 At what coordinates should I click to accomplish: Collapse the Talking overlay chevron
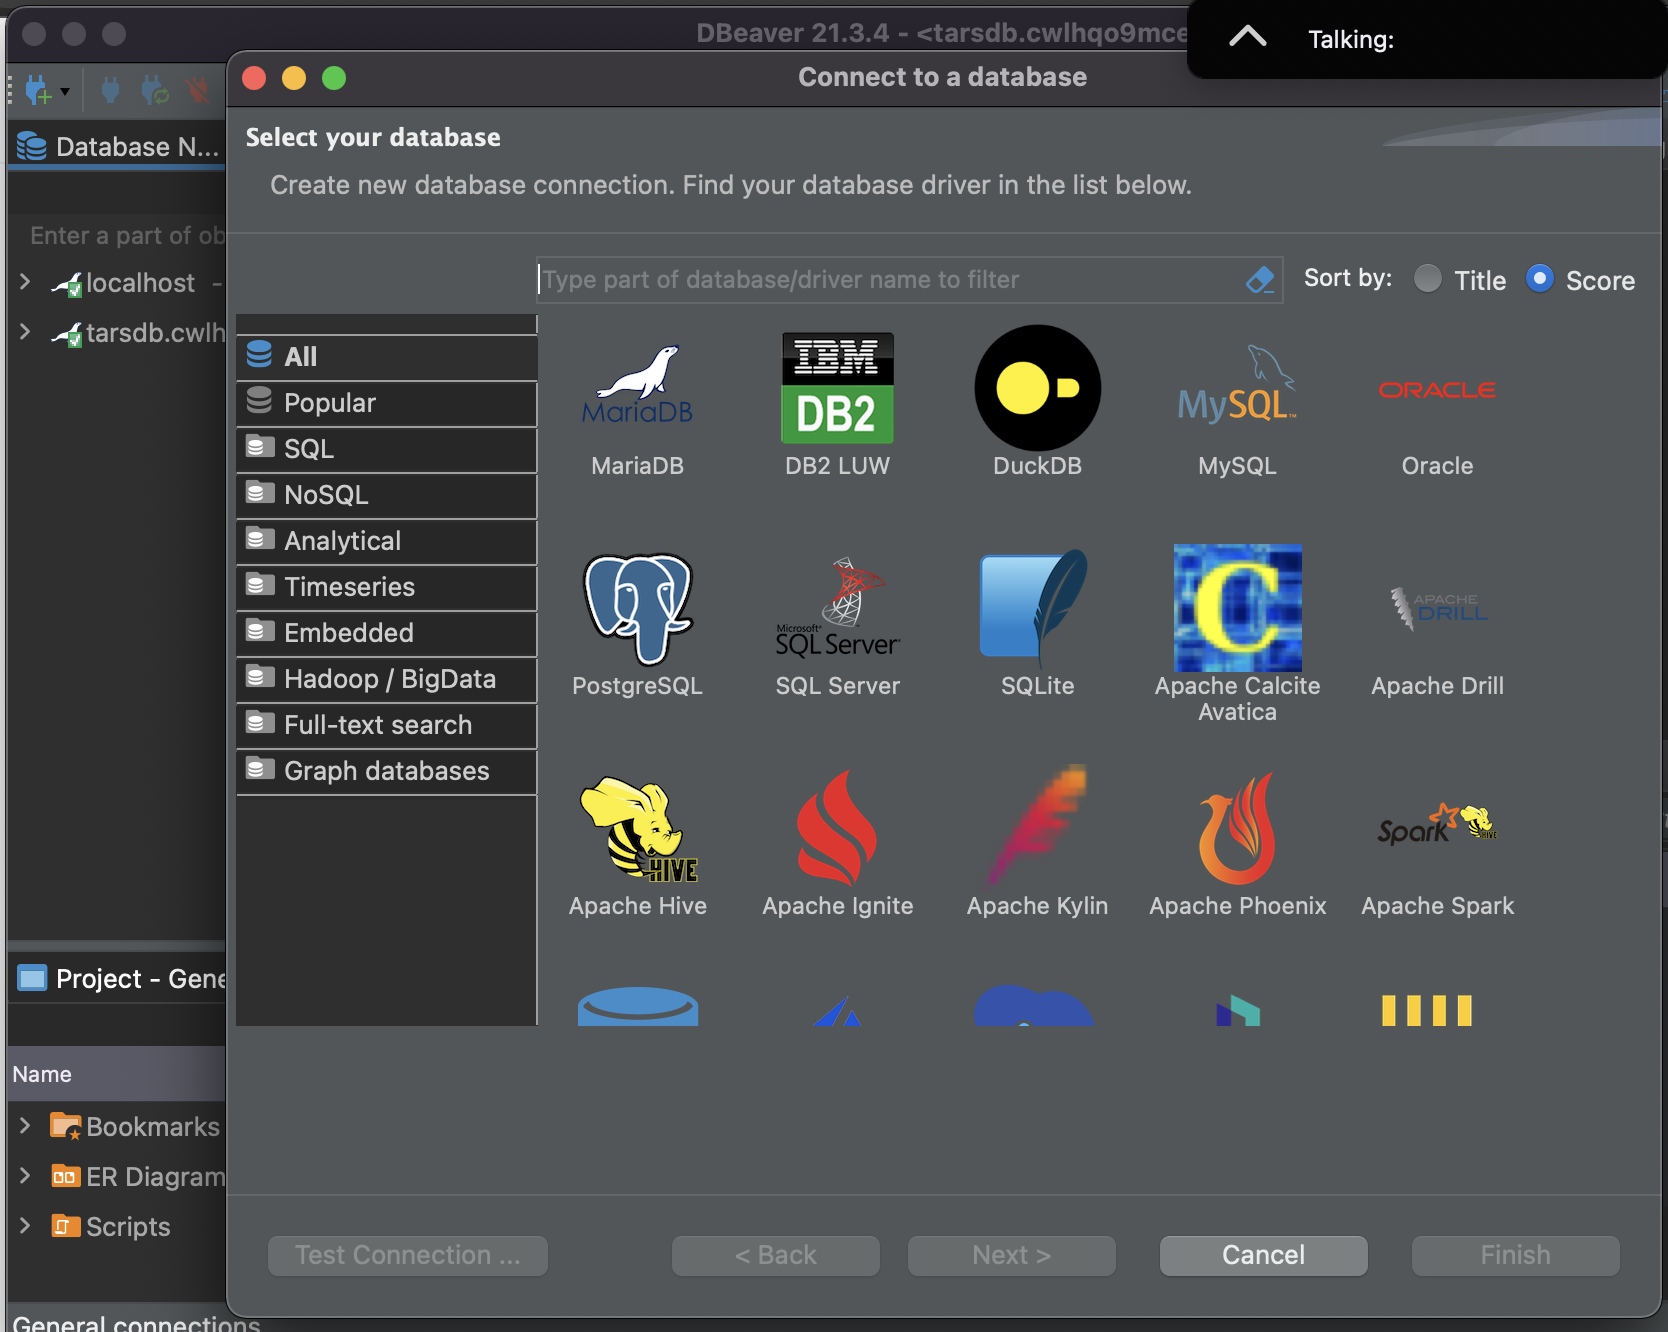pyautogui.click(x=1247, y=38)
